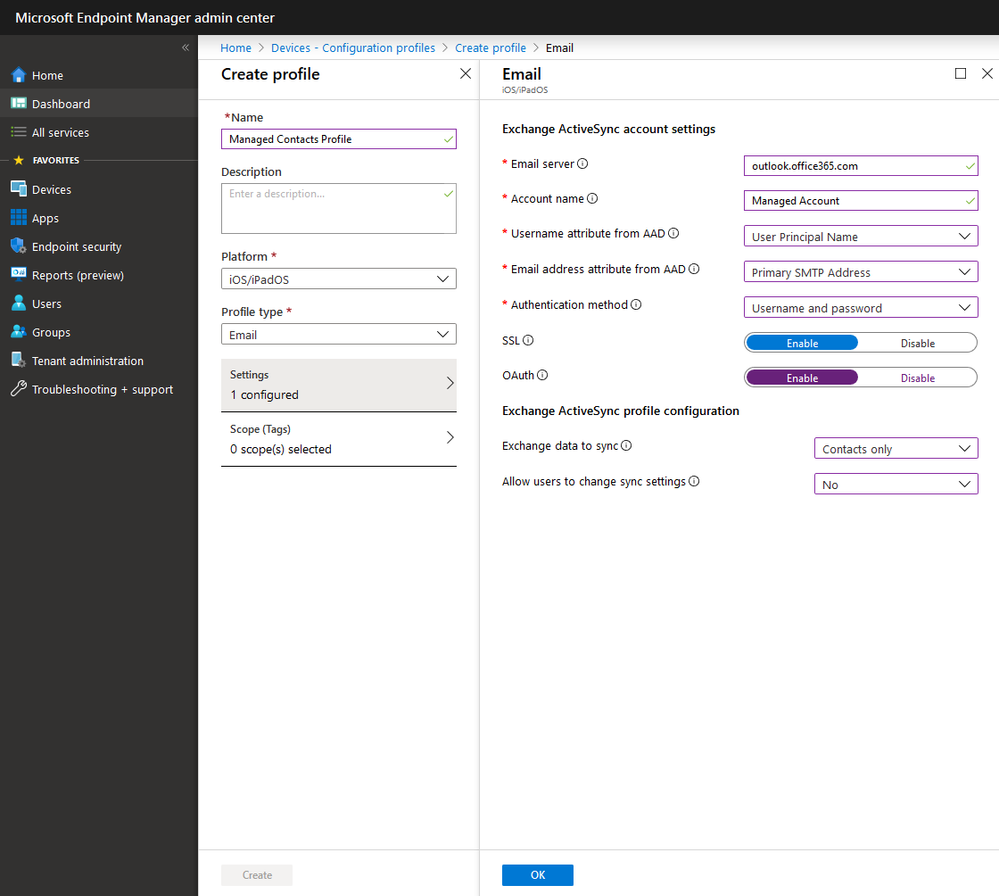Viewport: 999px width, 896px height.
Task: Maximize the Email blade
Action: (960, 73)
